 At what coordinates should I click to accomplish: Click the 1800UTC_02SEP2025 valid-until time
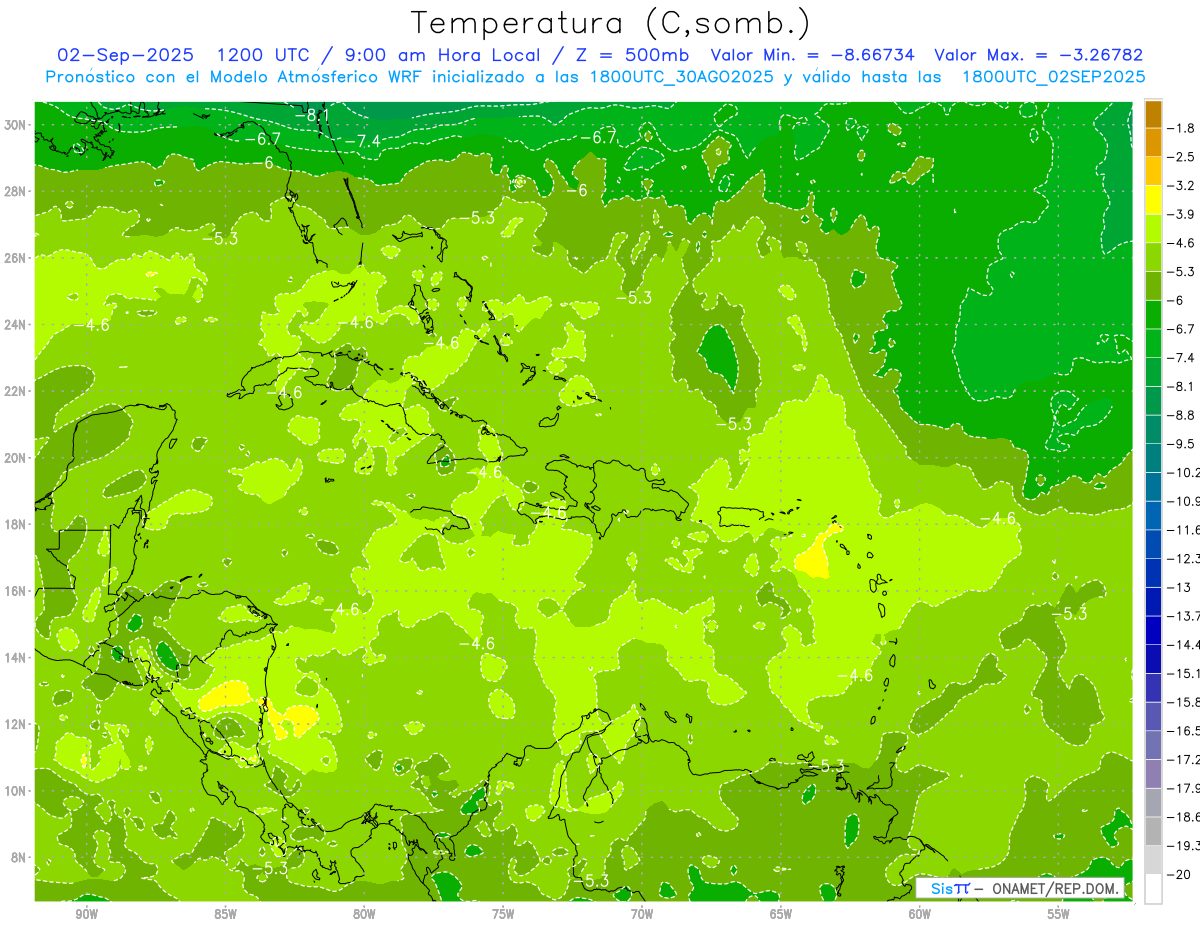(x=1053, y=77)
